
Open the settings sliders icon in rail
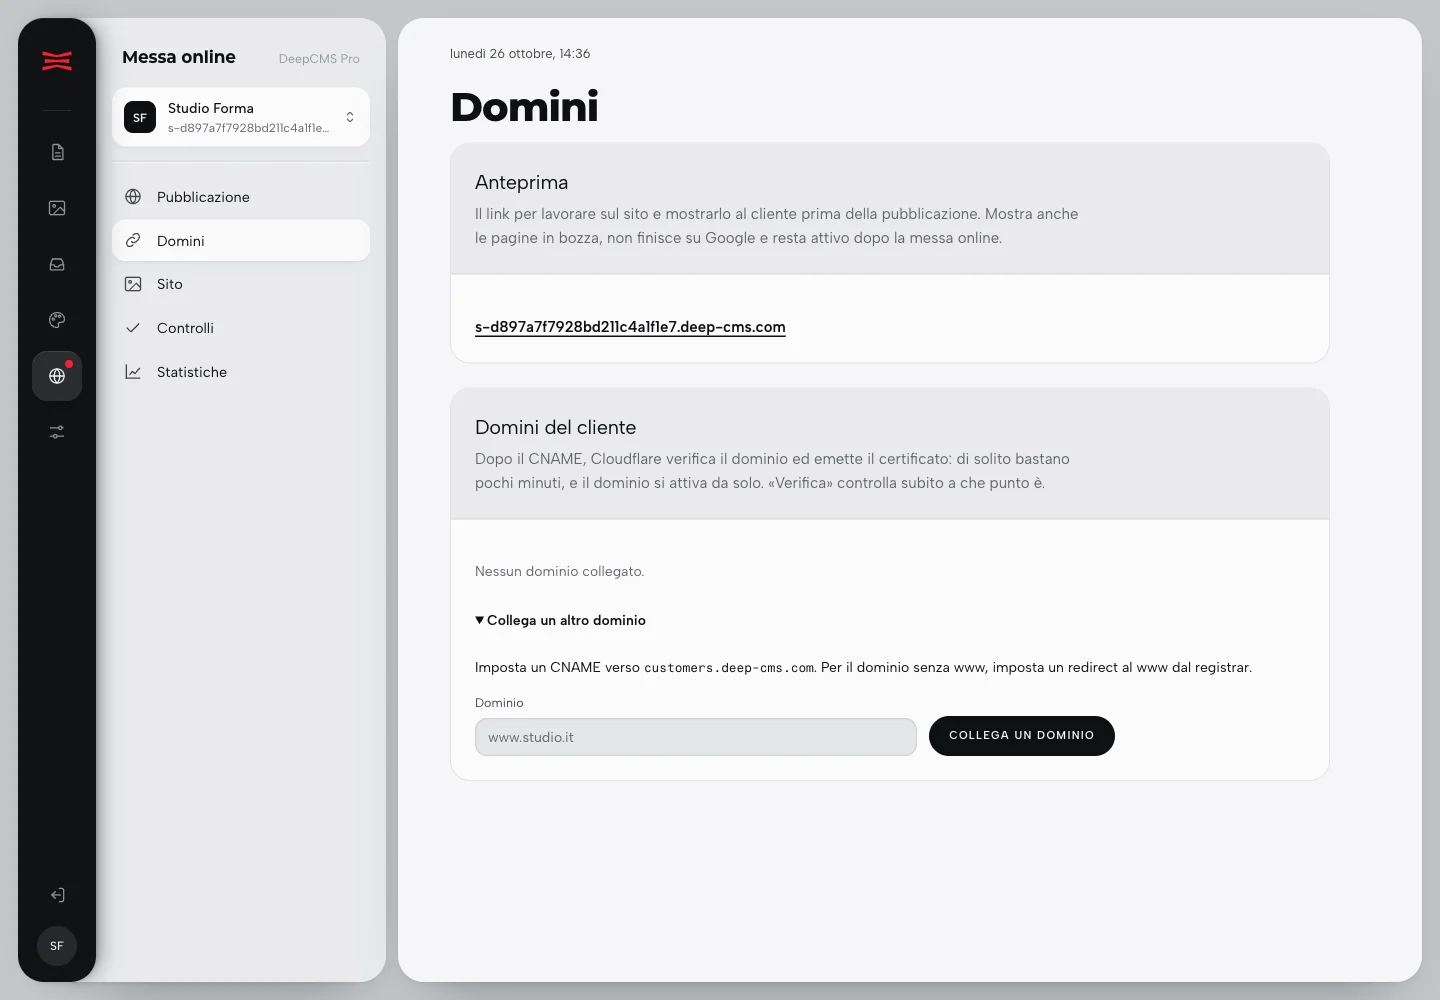coord(57,432)
